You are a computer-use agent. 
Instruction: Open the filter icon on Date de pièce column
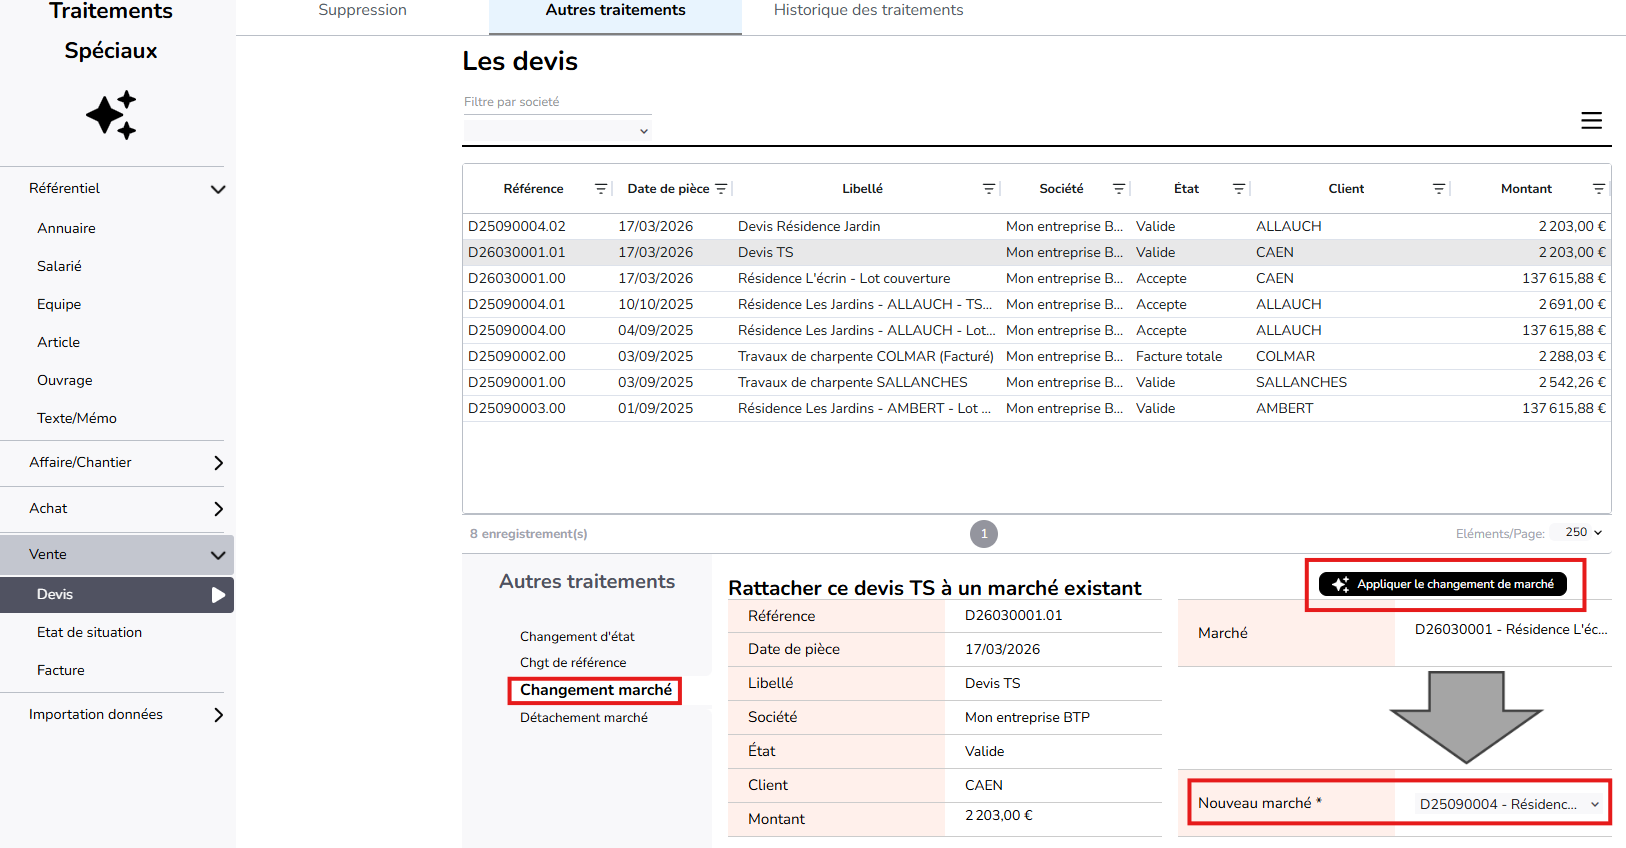pos(721,189)
